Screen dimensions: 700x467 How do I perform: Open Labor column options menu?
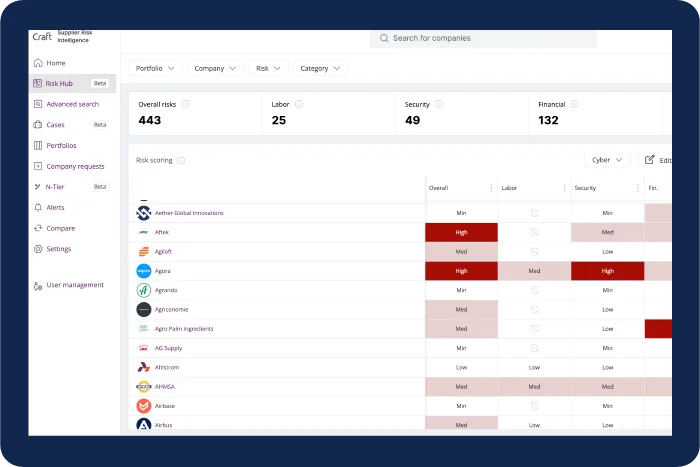(564, 188)
